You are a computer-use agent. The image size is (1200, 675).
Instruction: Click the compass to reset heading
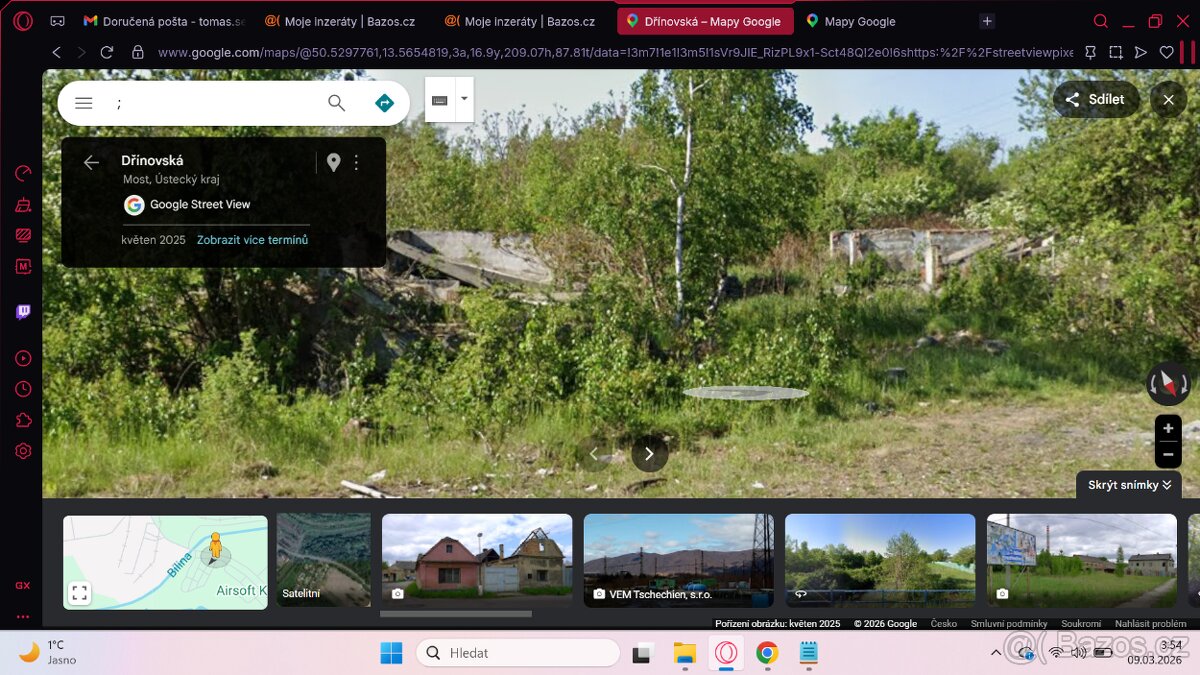coord(1168,383)
